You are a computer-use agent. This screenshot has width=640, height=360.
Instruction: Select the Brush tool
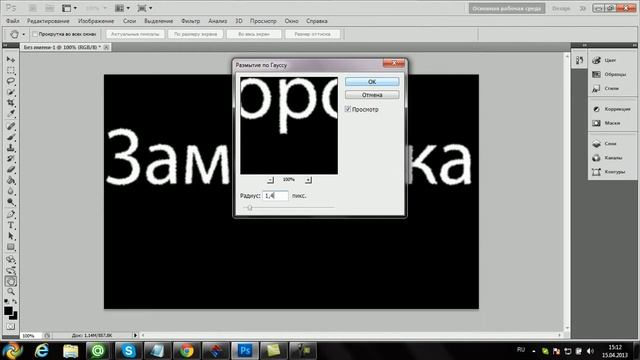11,137
